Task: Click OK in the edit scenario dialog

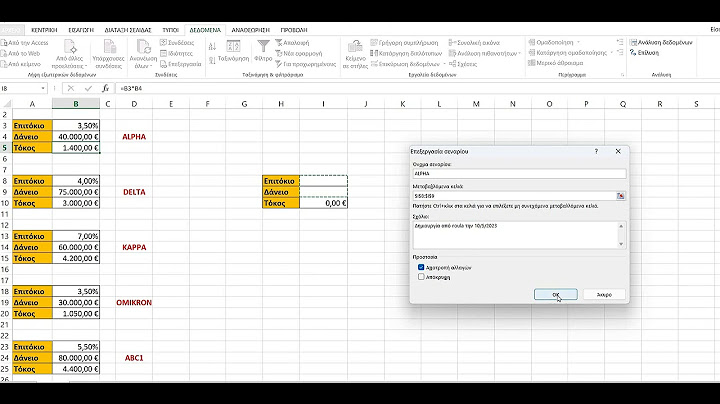Action: [556, 295]
